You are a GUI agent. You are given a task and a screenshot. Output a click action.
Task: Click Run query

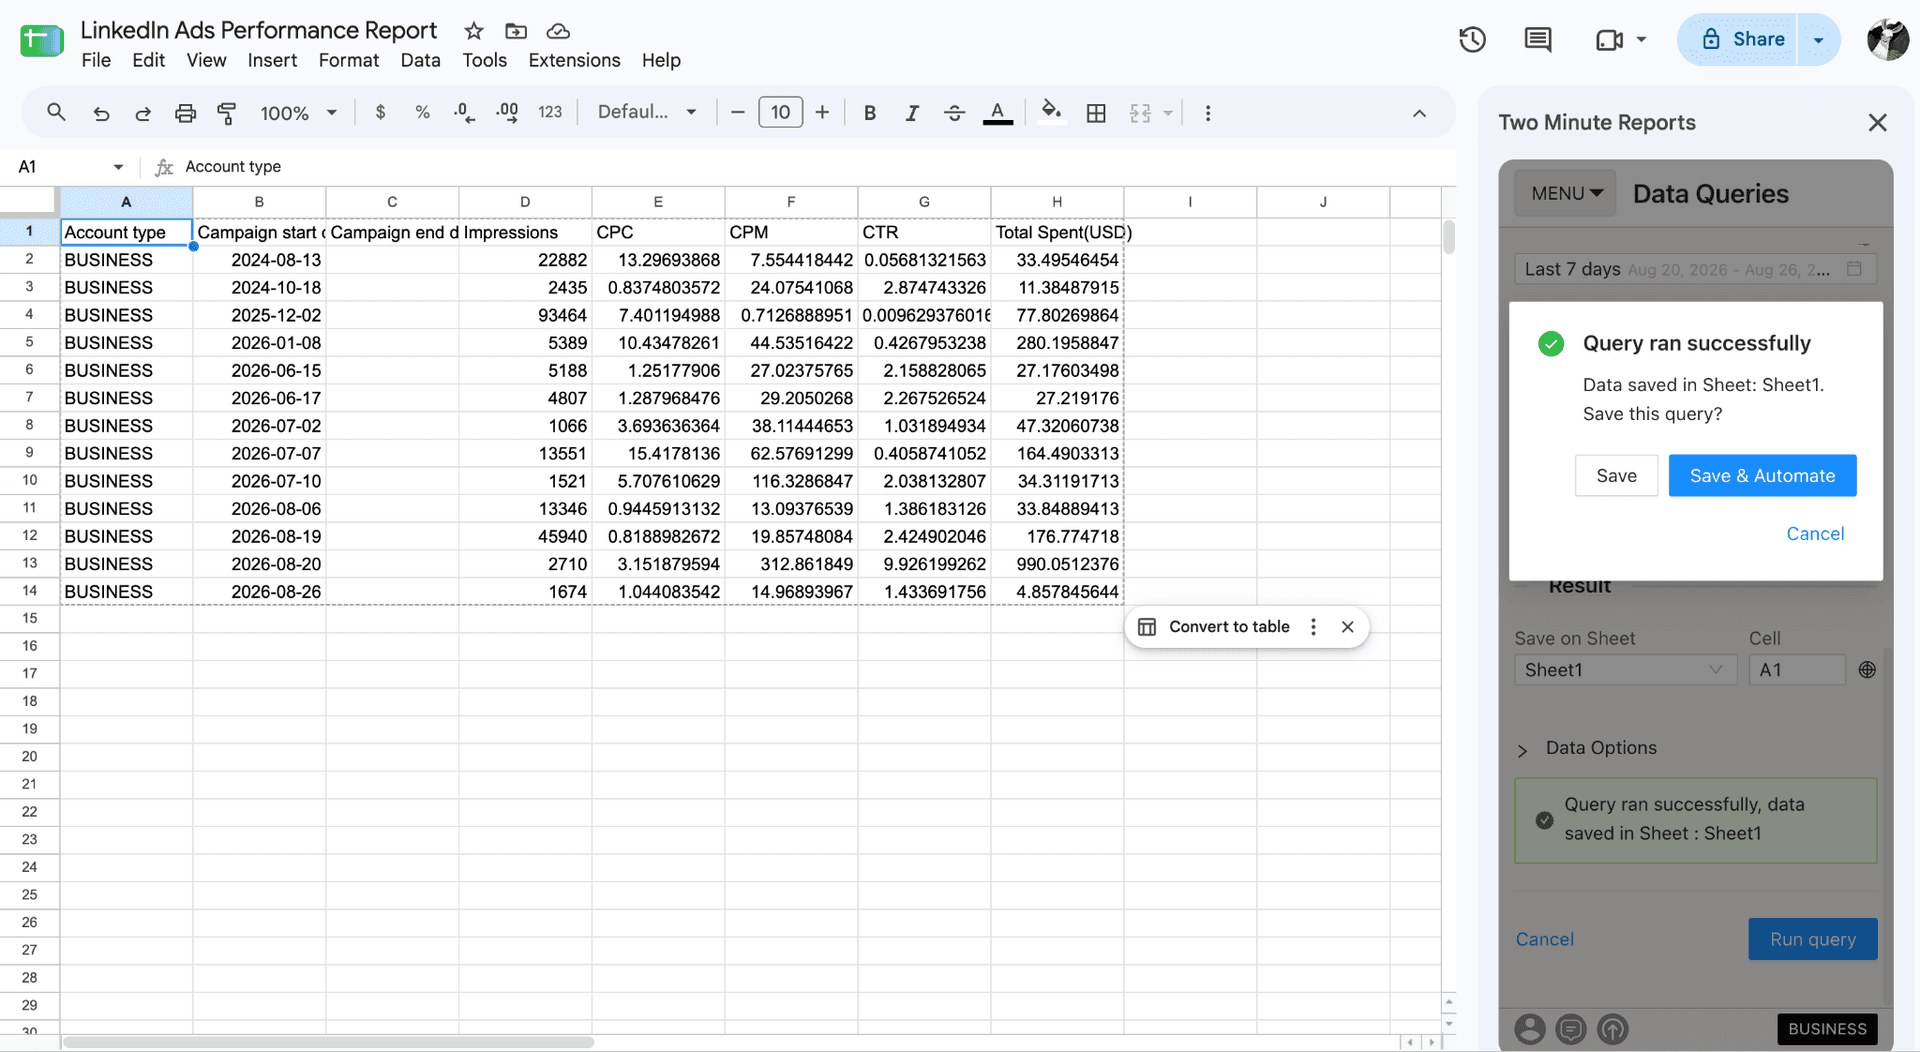tap(1812, 939)
